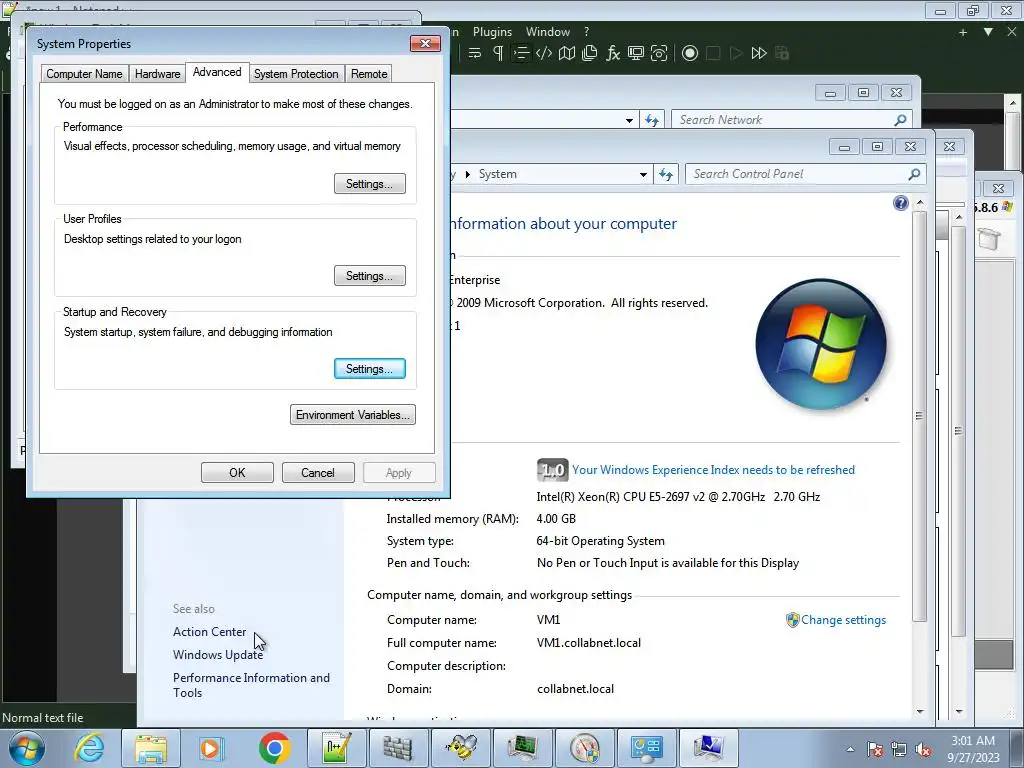
Task: Toggle word wrap in Notepad++ toolbar
Action: [x=475, y=54]
